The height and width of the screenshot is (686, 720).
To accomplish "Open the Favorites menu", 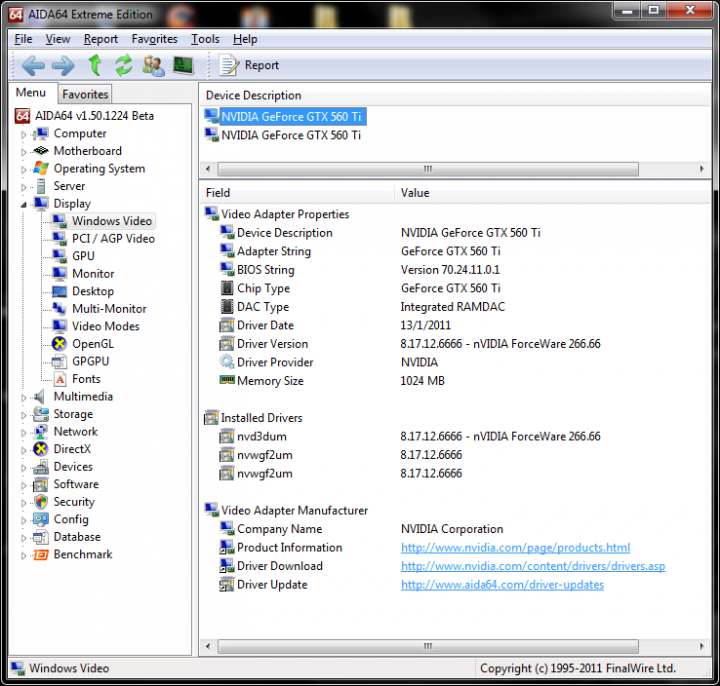I will [x=154, y=39].
